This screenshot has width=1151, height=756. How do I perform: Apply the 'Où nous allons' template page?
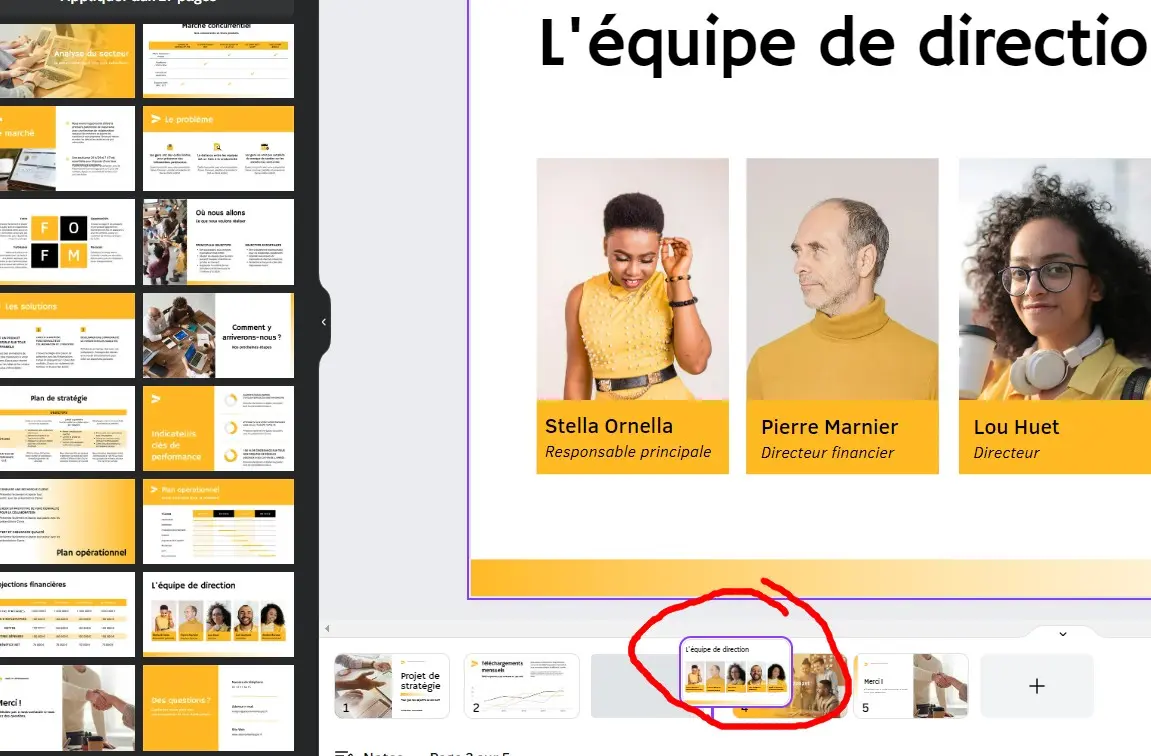pyautogui.click(x=219, y=242)
